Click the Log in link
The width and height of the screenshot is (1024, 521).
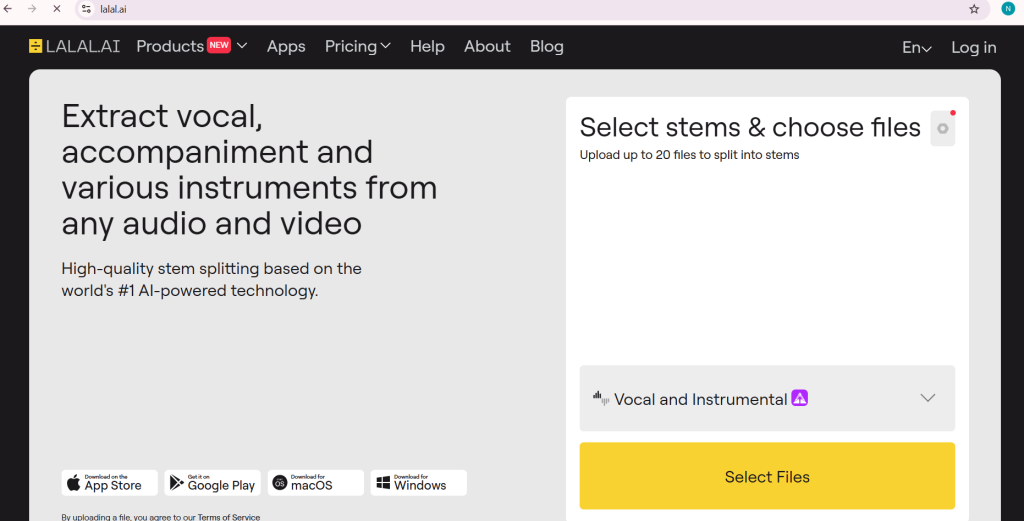973,47
